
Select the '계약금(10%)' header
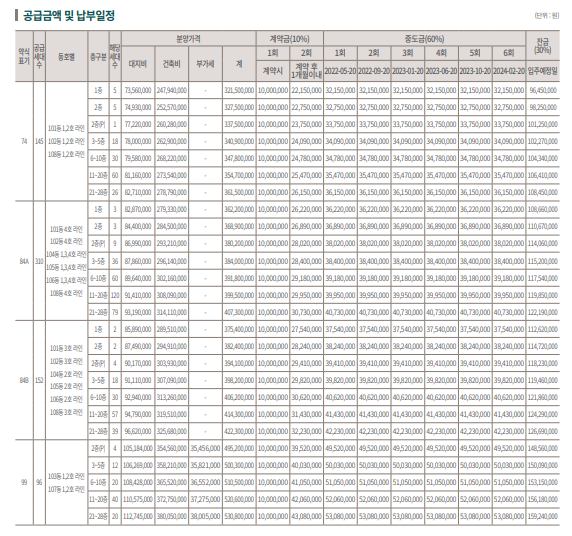(x=290, y=39)
